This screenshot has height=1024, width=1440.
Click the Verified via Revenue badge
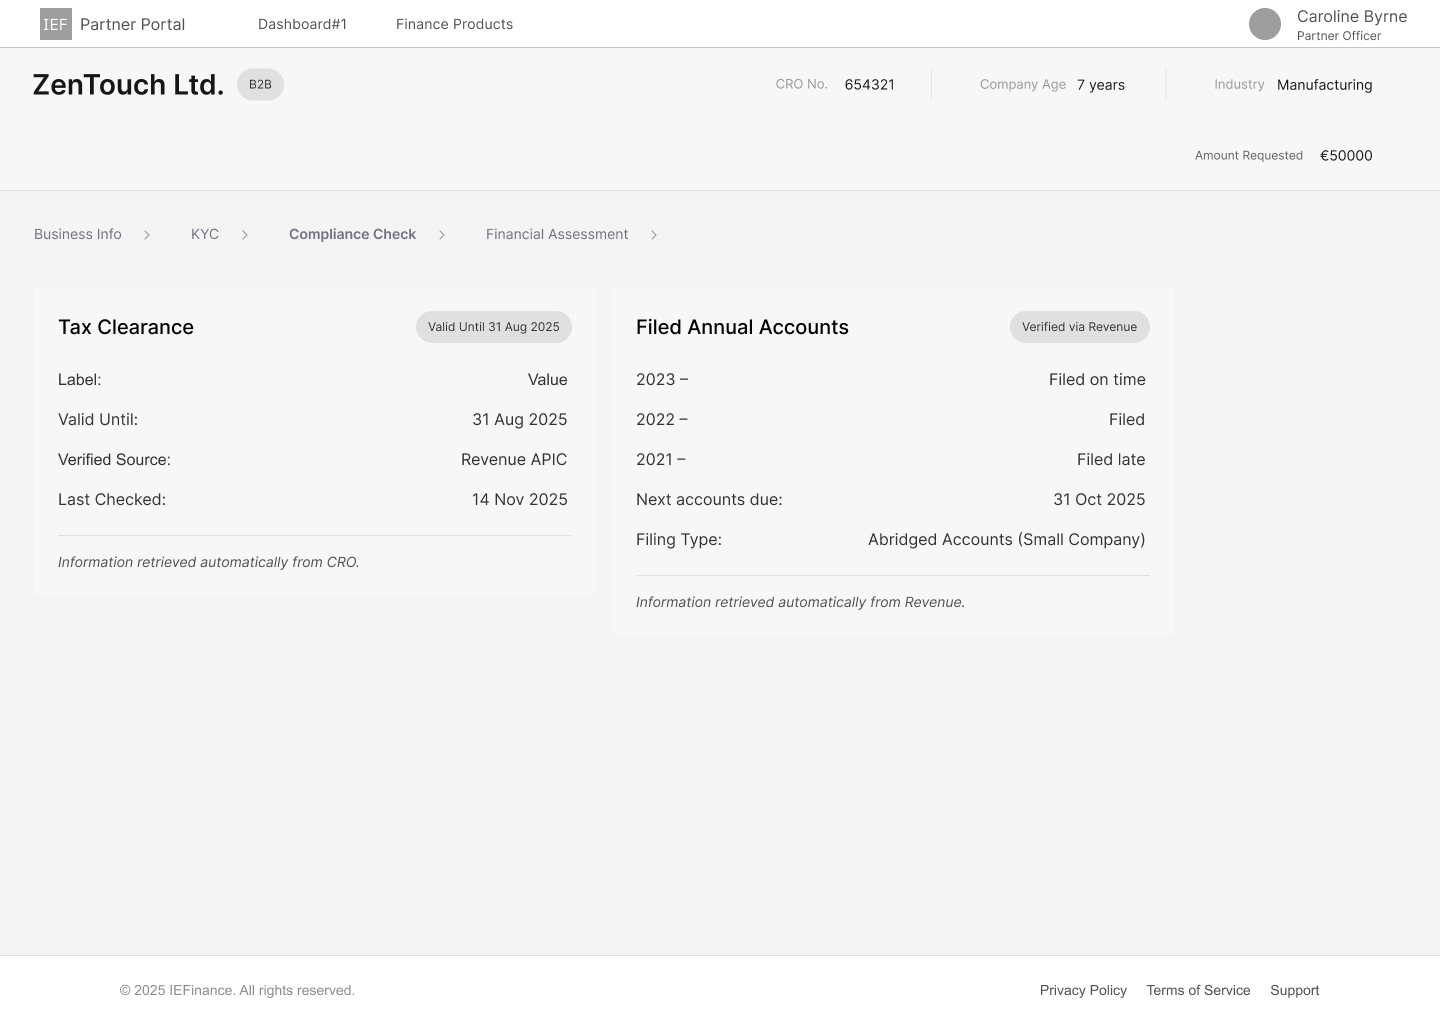pyautogui.click(x=1079, y=327)
